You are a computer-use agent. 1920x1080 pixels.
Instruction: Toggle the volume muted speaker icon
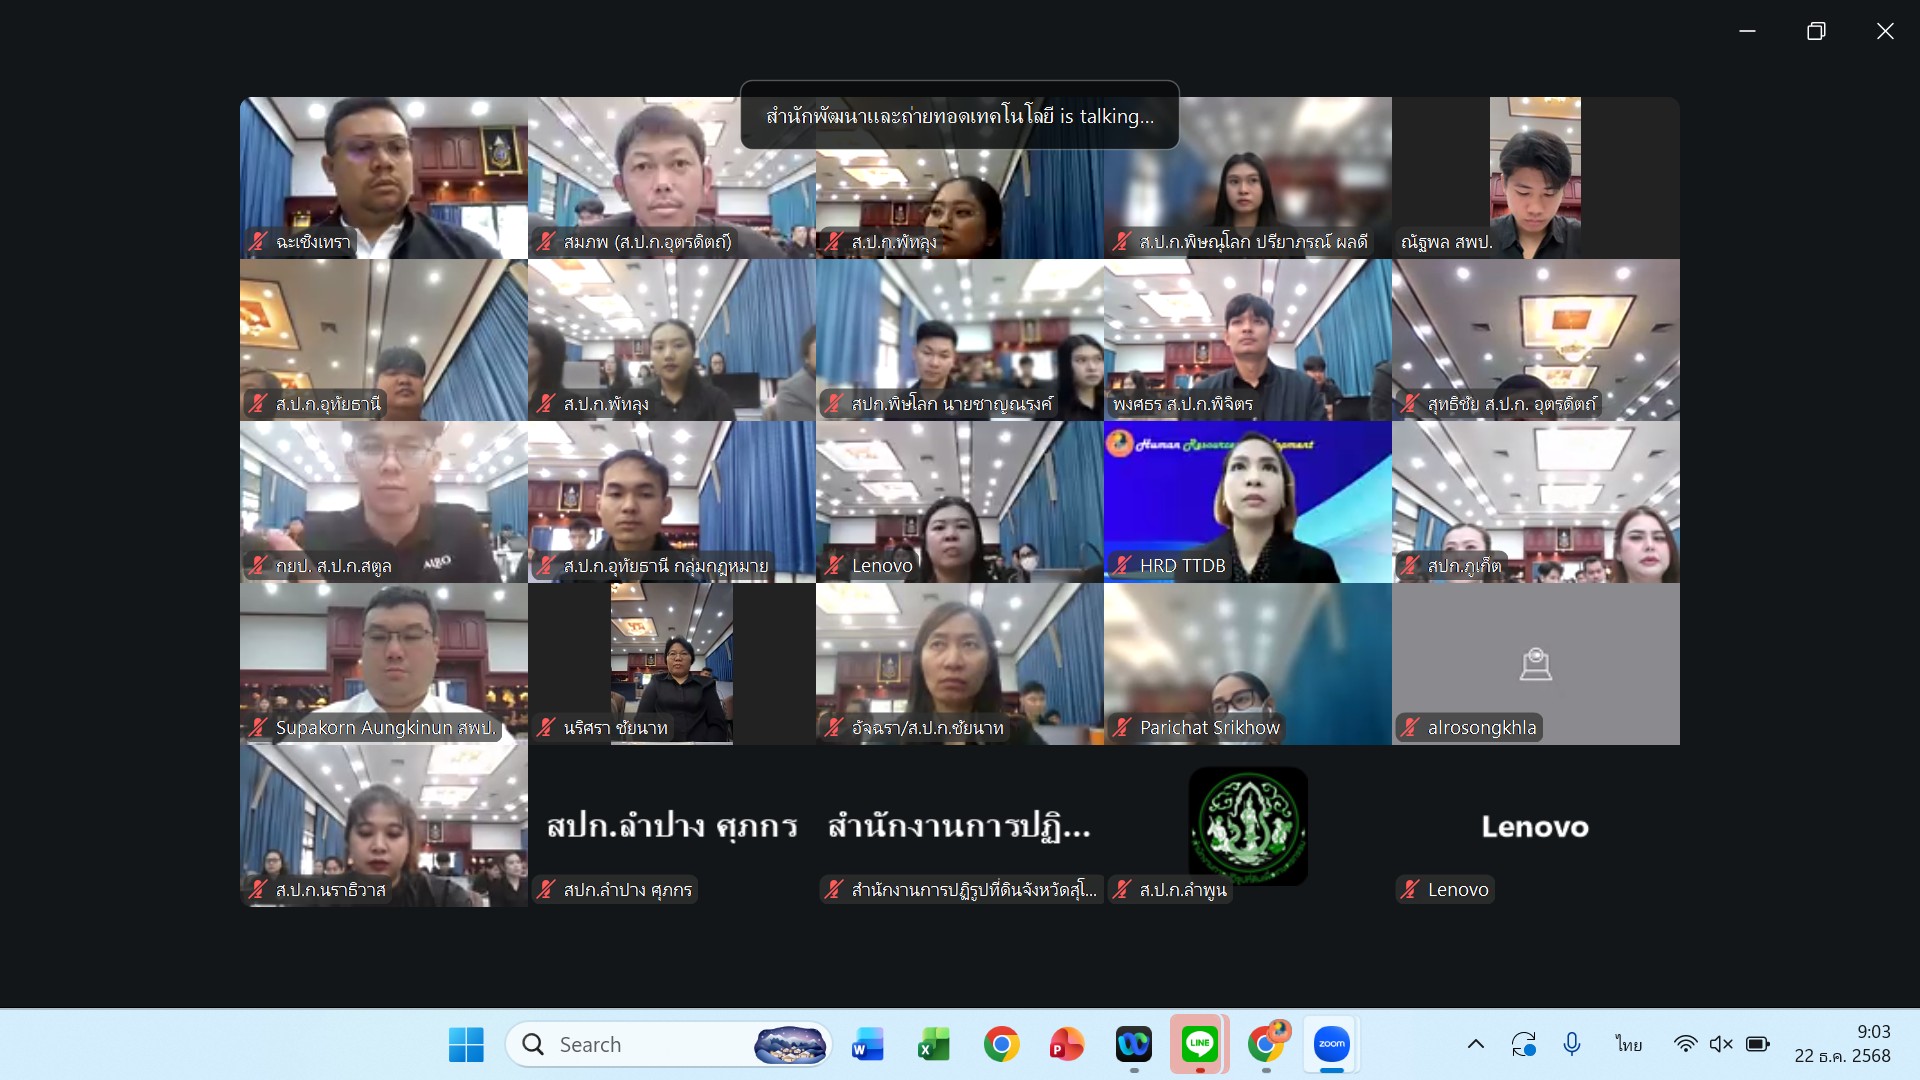[1720, 1044]
